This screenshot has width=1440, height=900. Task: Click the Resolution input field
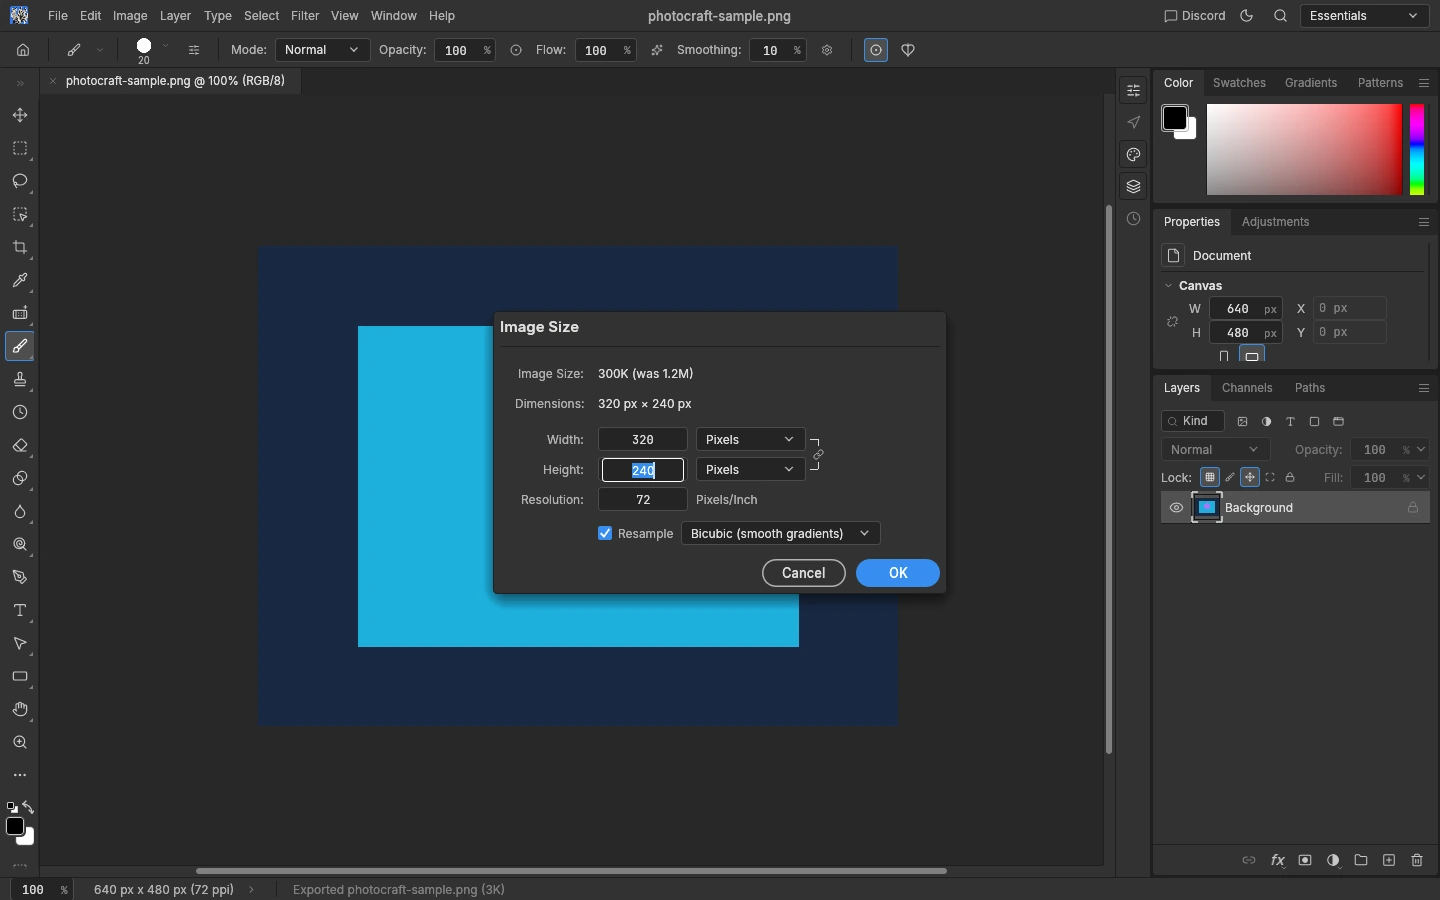point(643,500)
